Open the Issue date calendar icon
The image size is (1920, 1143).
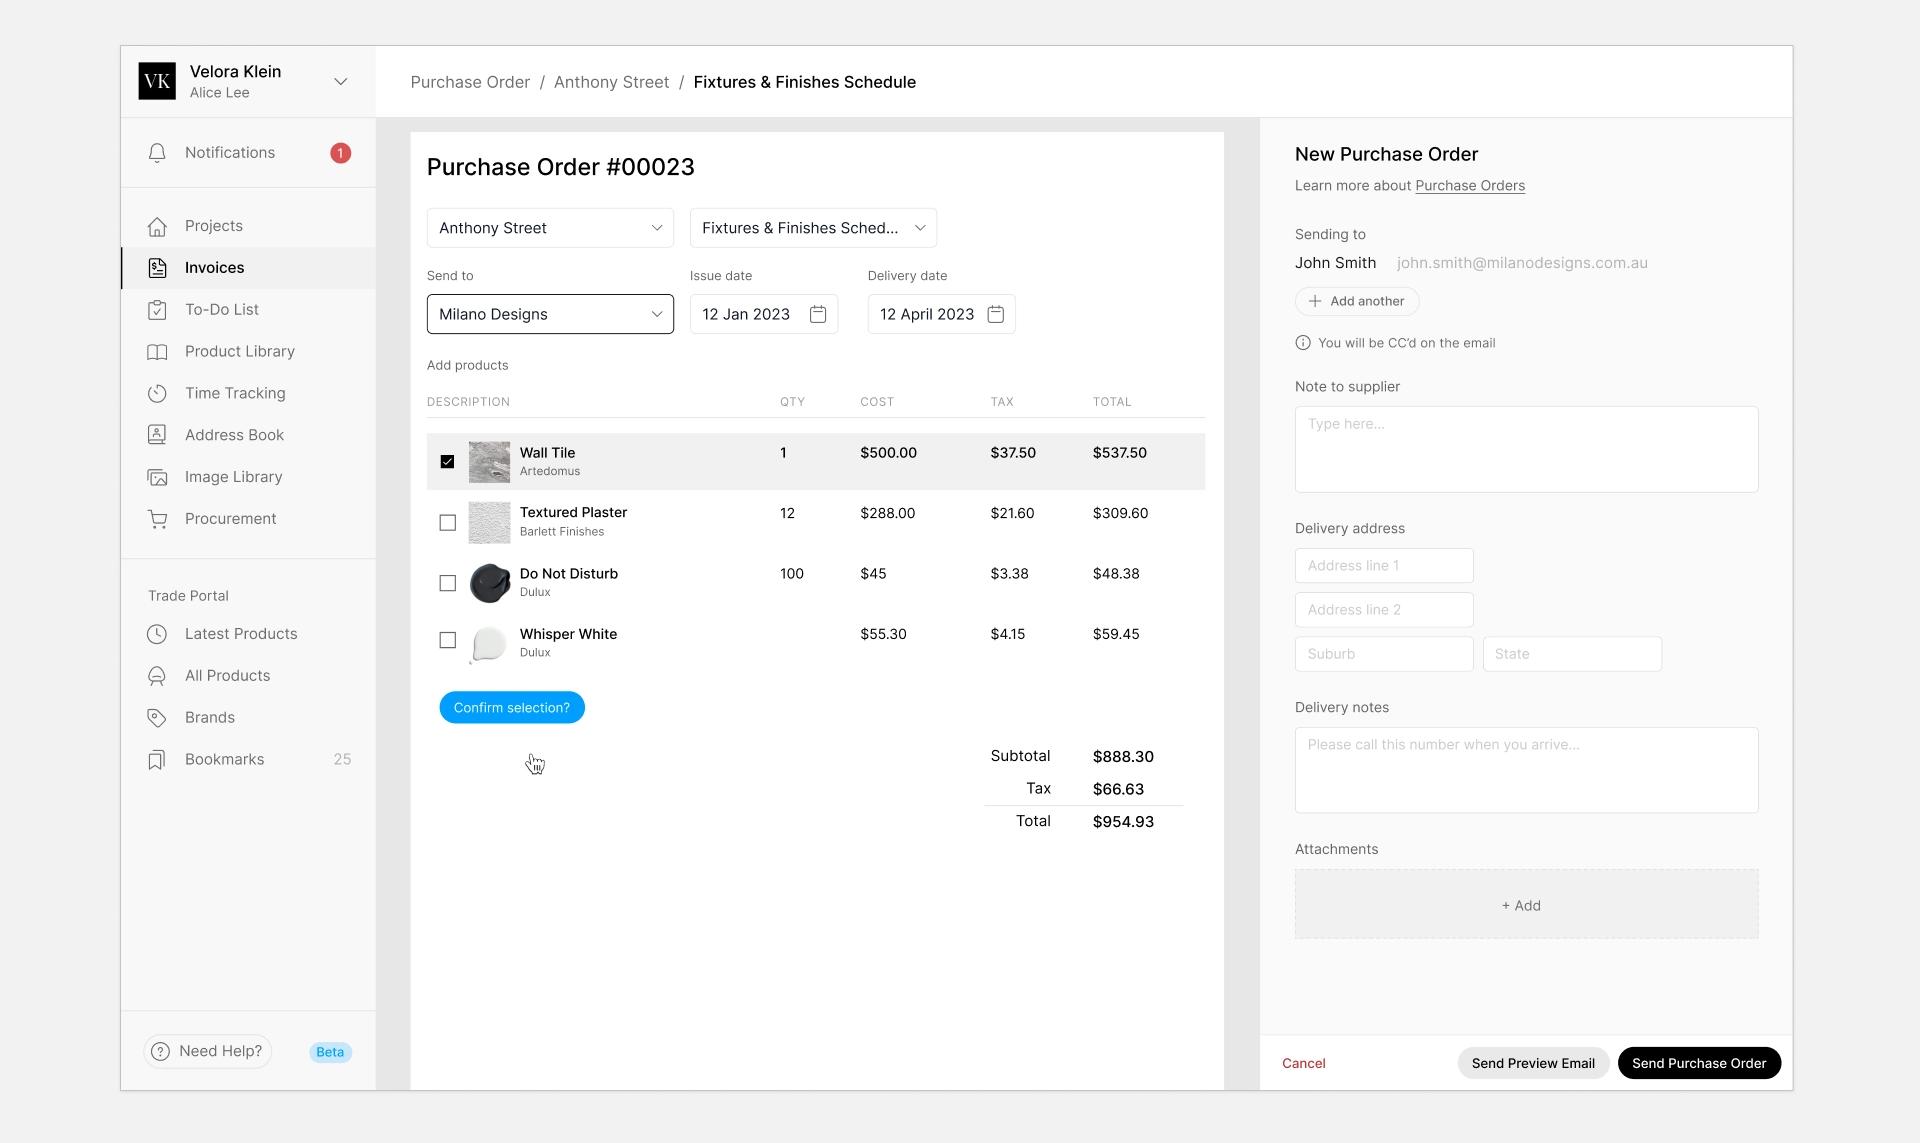818,314
